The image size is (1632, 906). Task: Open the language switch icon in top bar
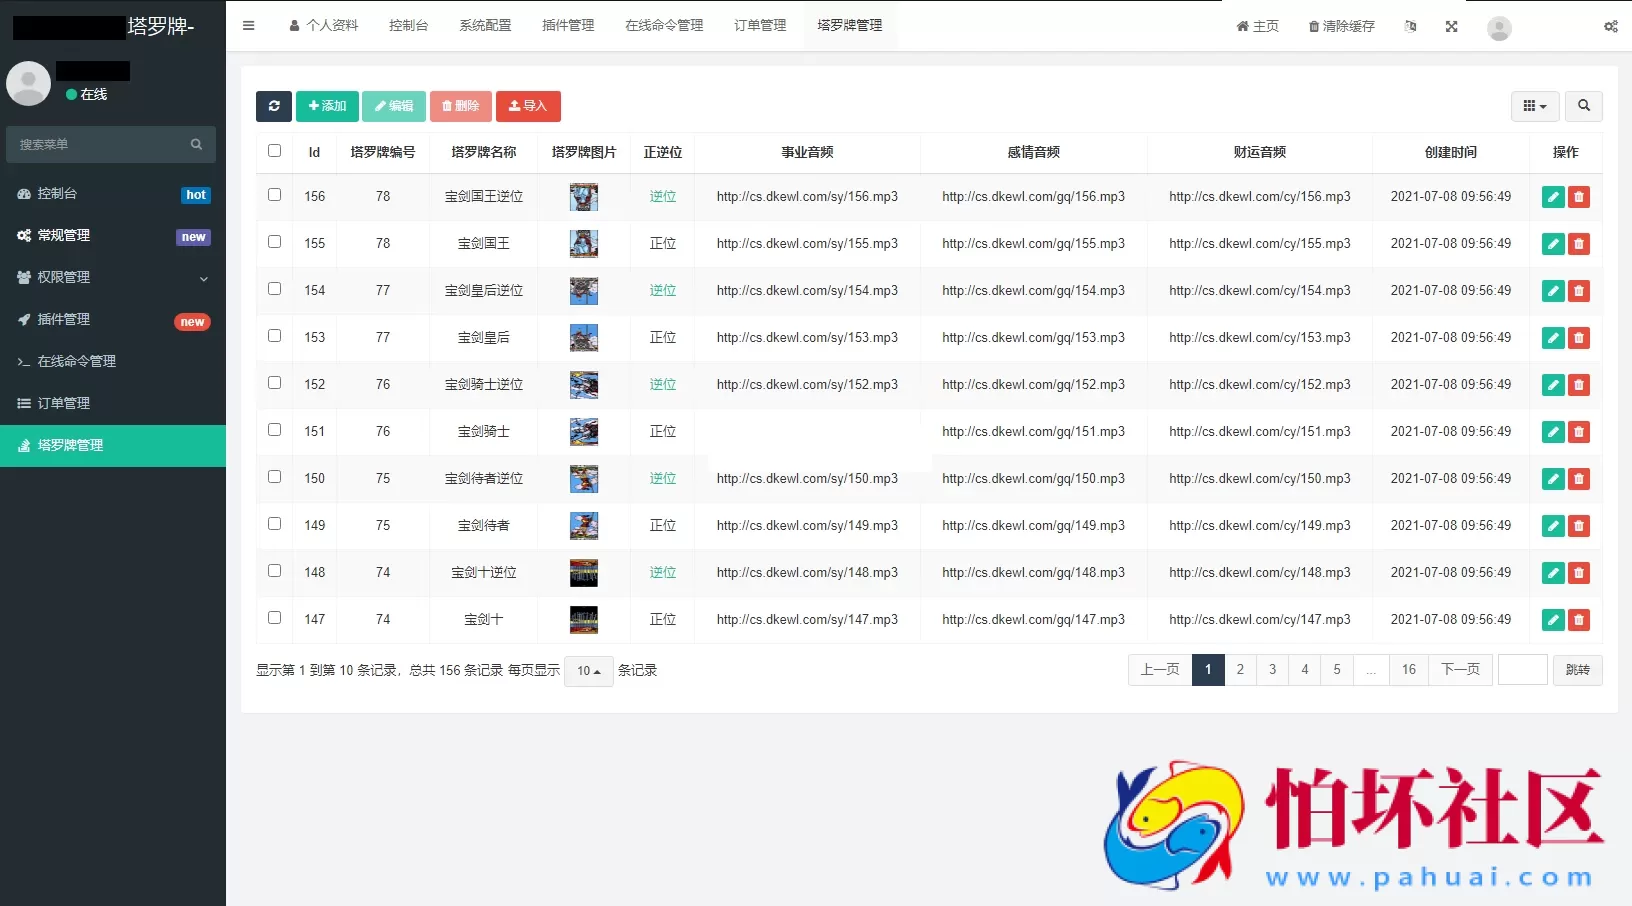point(1410,27)
